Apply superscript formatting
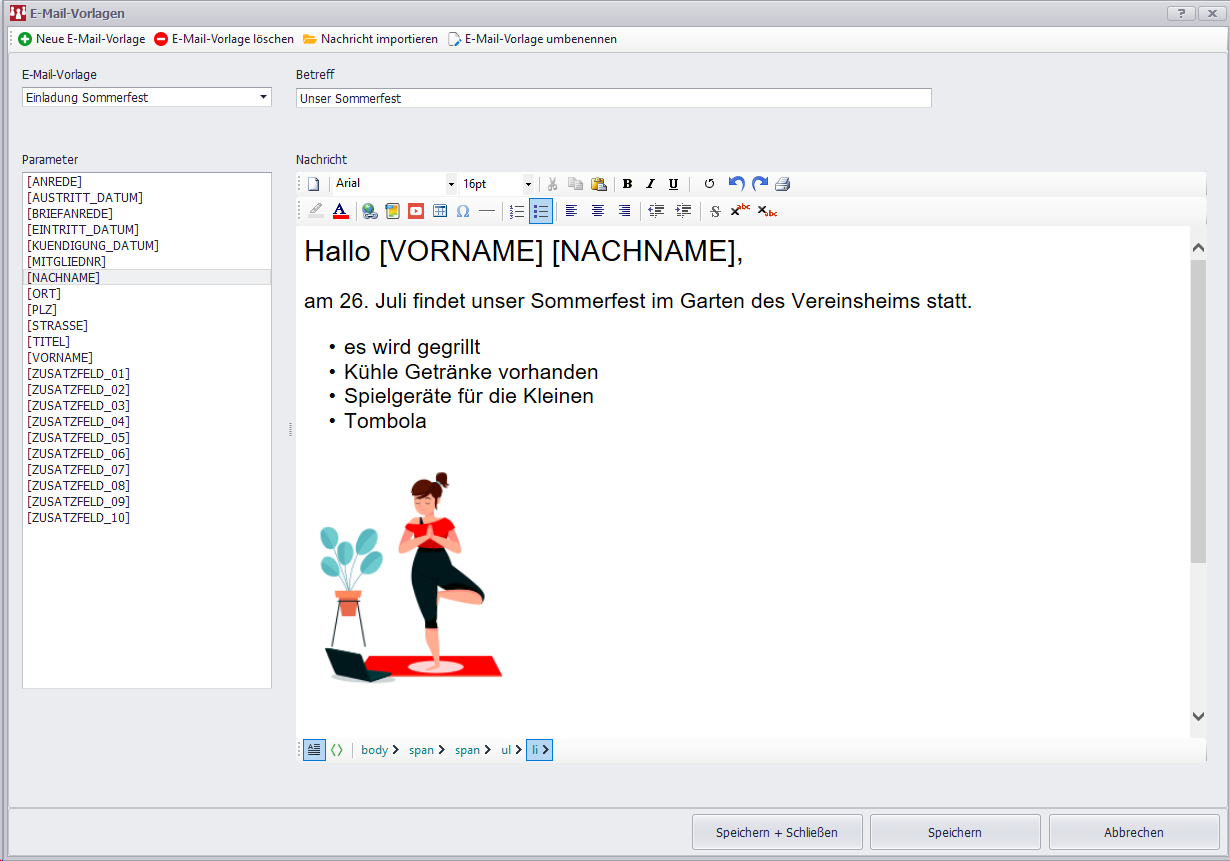 pyautogui.click(x=740, y=211)
